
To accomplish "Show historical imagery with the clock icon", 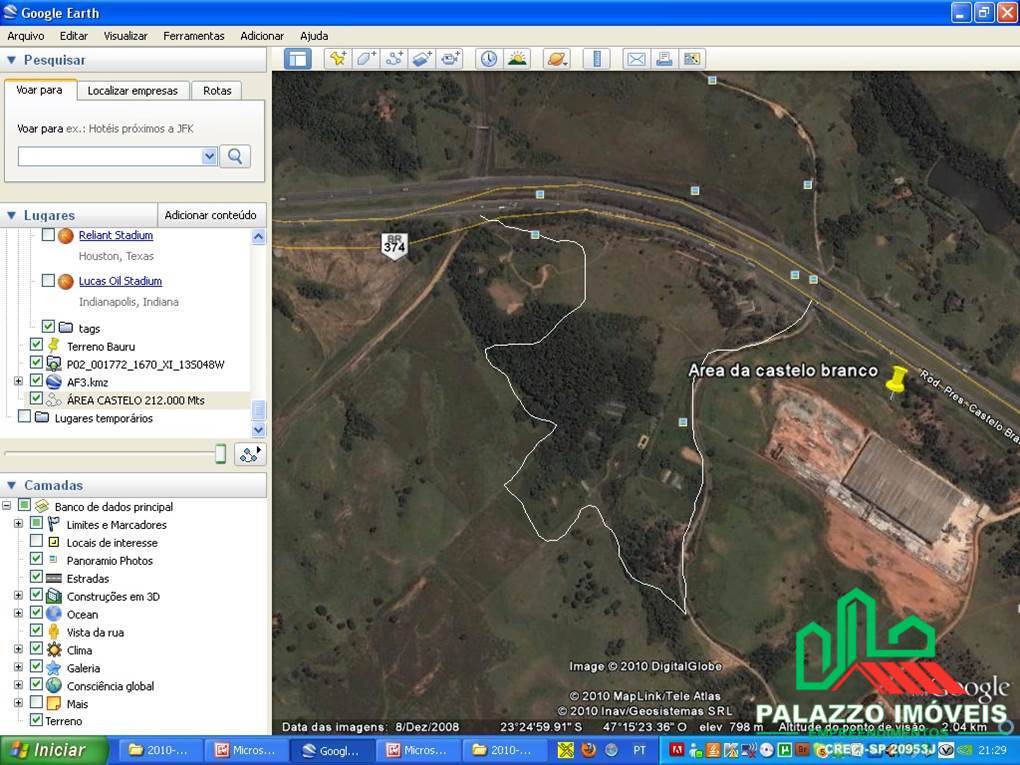I will coord(488,59).
